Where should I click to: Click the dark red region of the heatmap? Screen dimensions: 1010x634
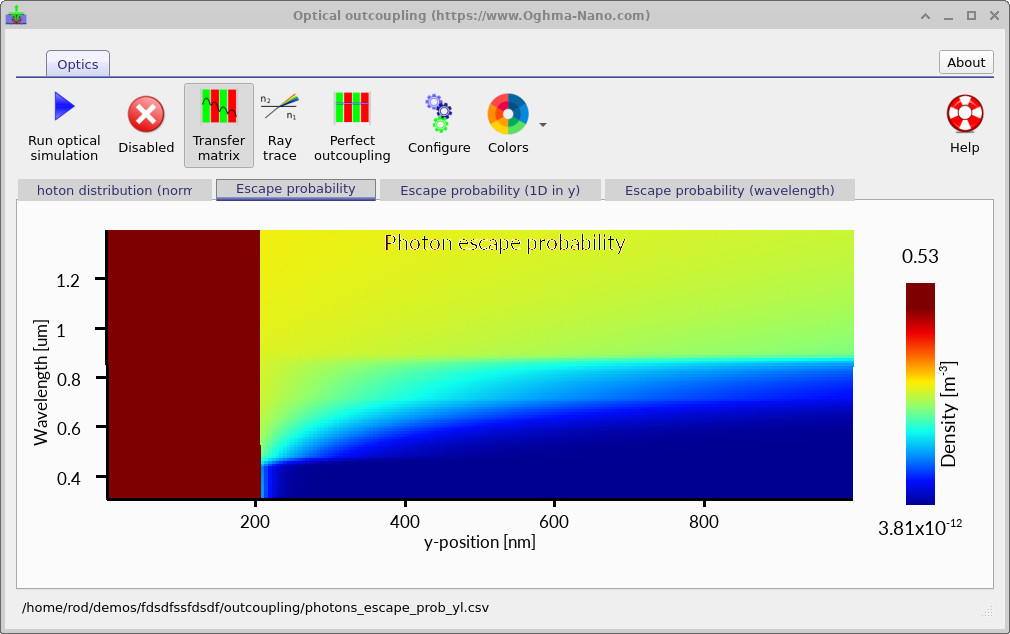183,364
